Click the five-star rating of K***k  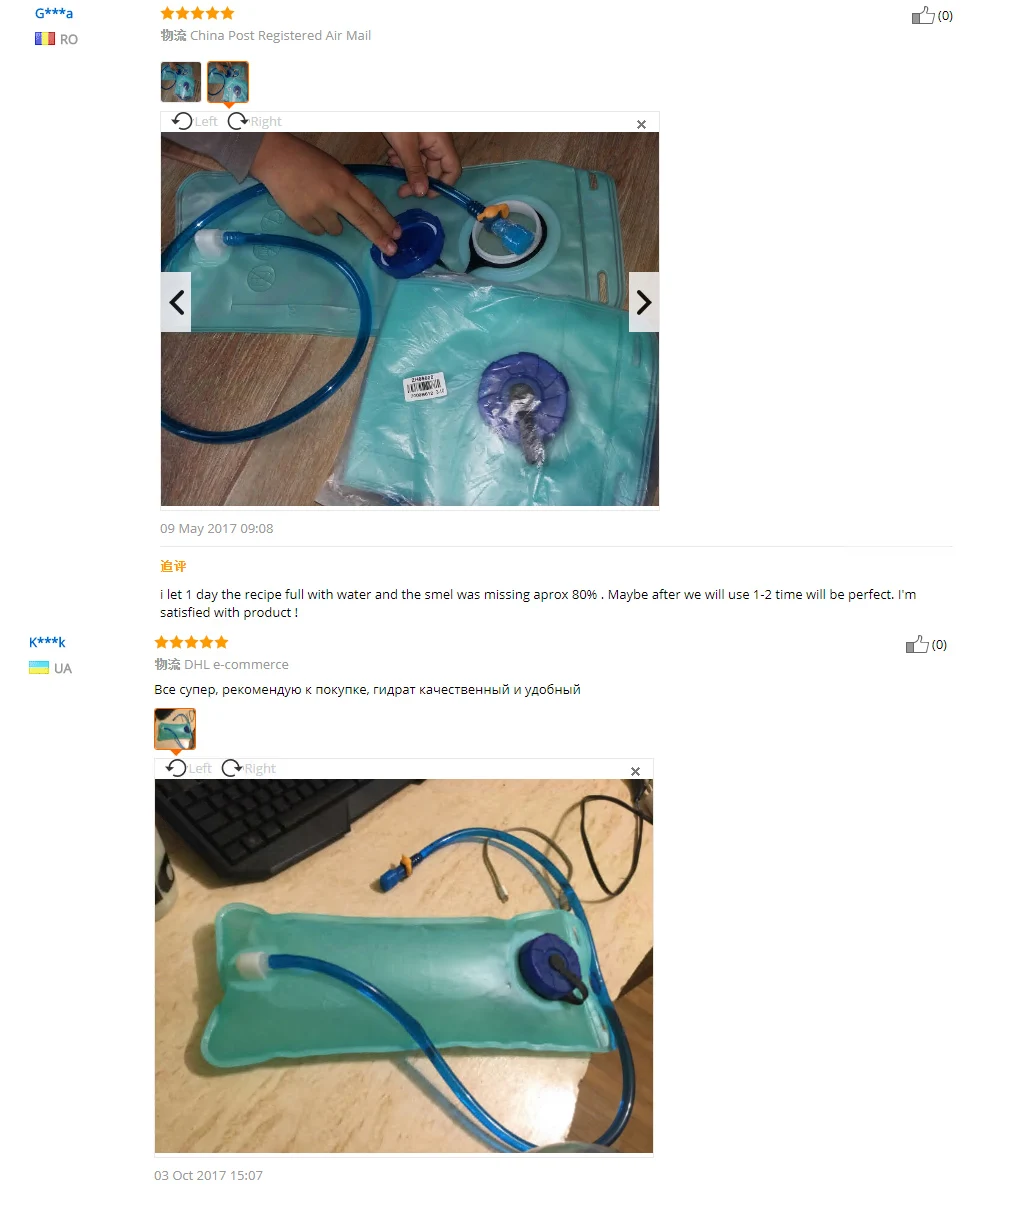(x=192, y=642)
